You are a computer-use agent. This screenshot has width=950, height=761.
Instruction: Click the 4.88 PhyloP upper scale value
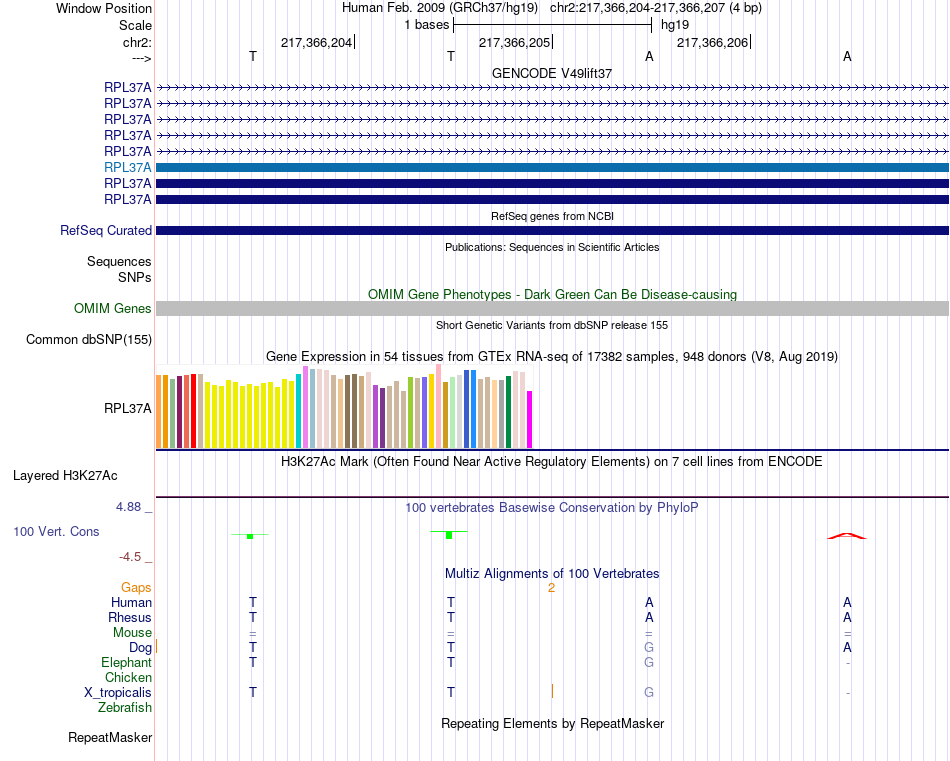pyautogui.click(x=128, y=507)
